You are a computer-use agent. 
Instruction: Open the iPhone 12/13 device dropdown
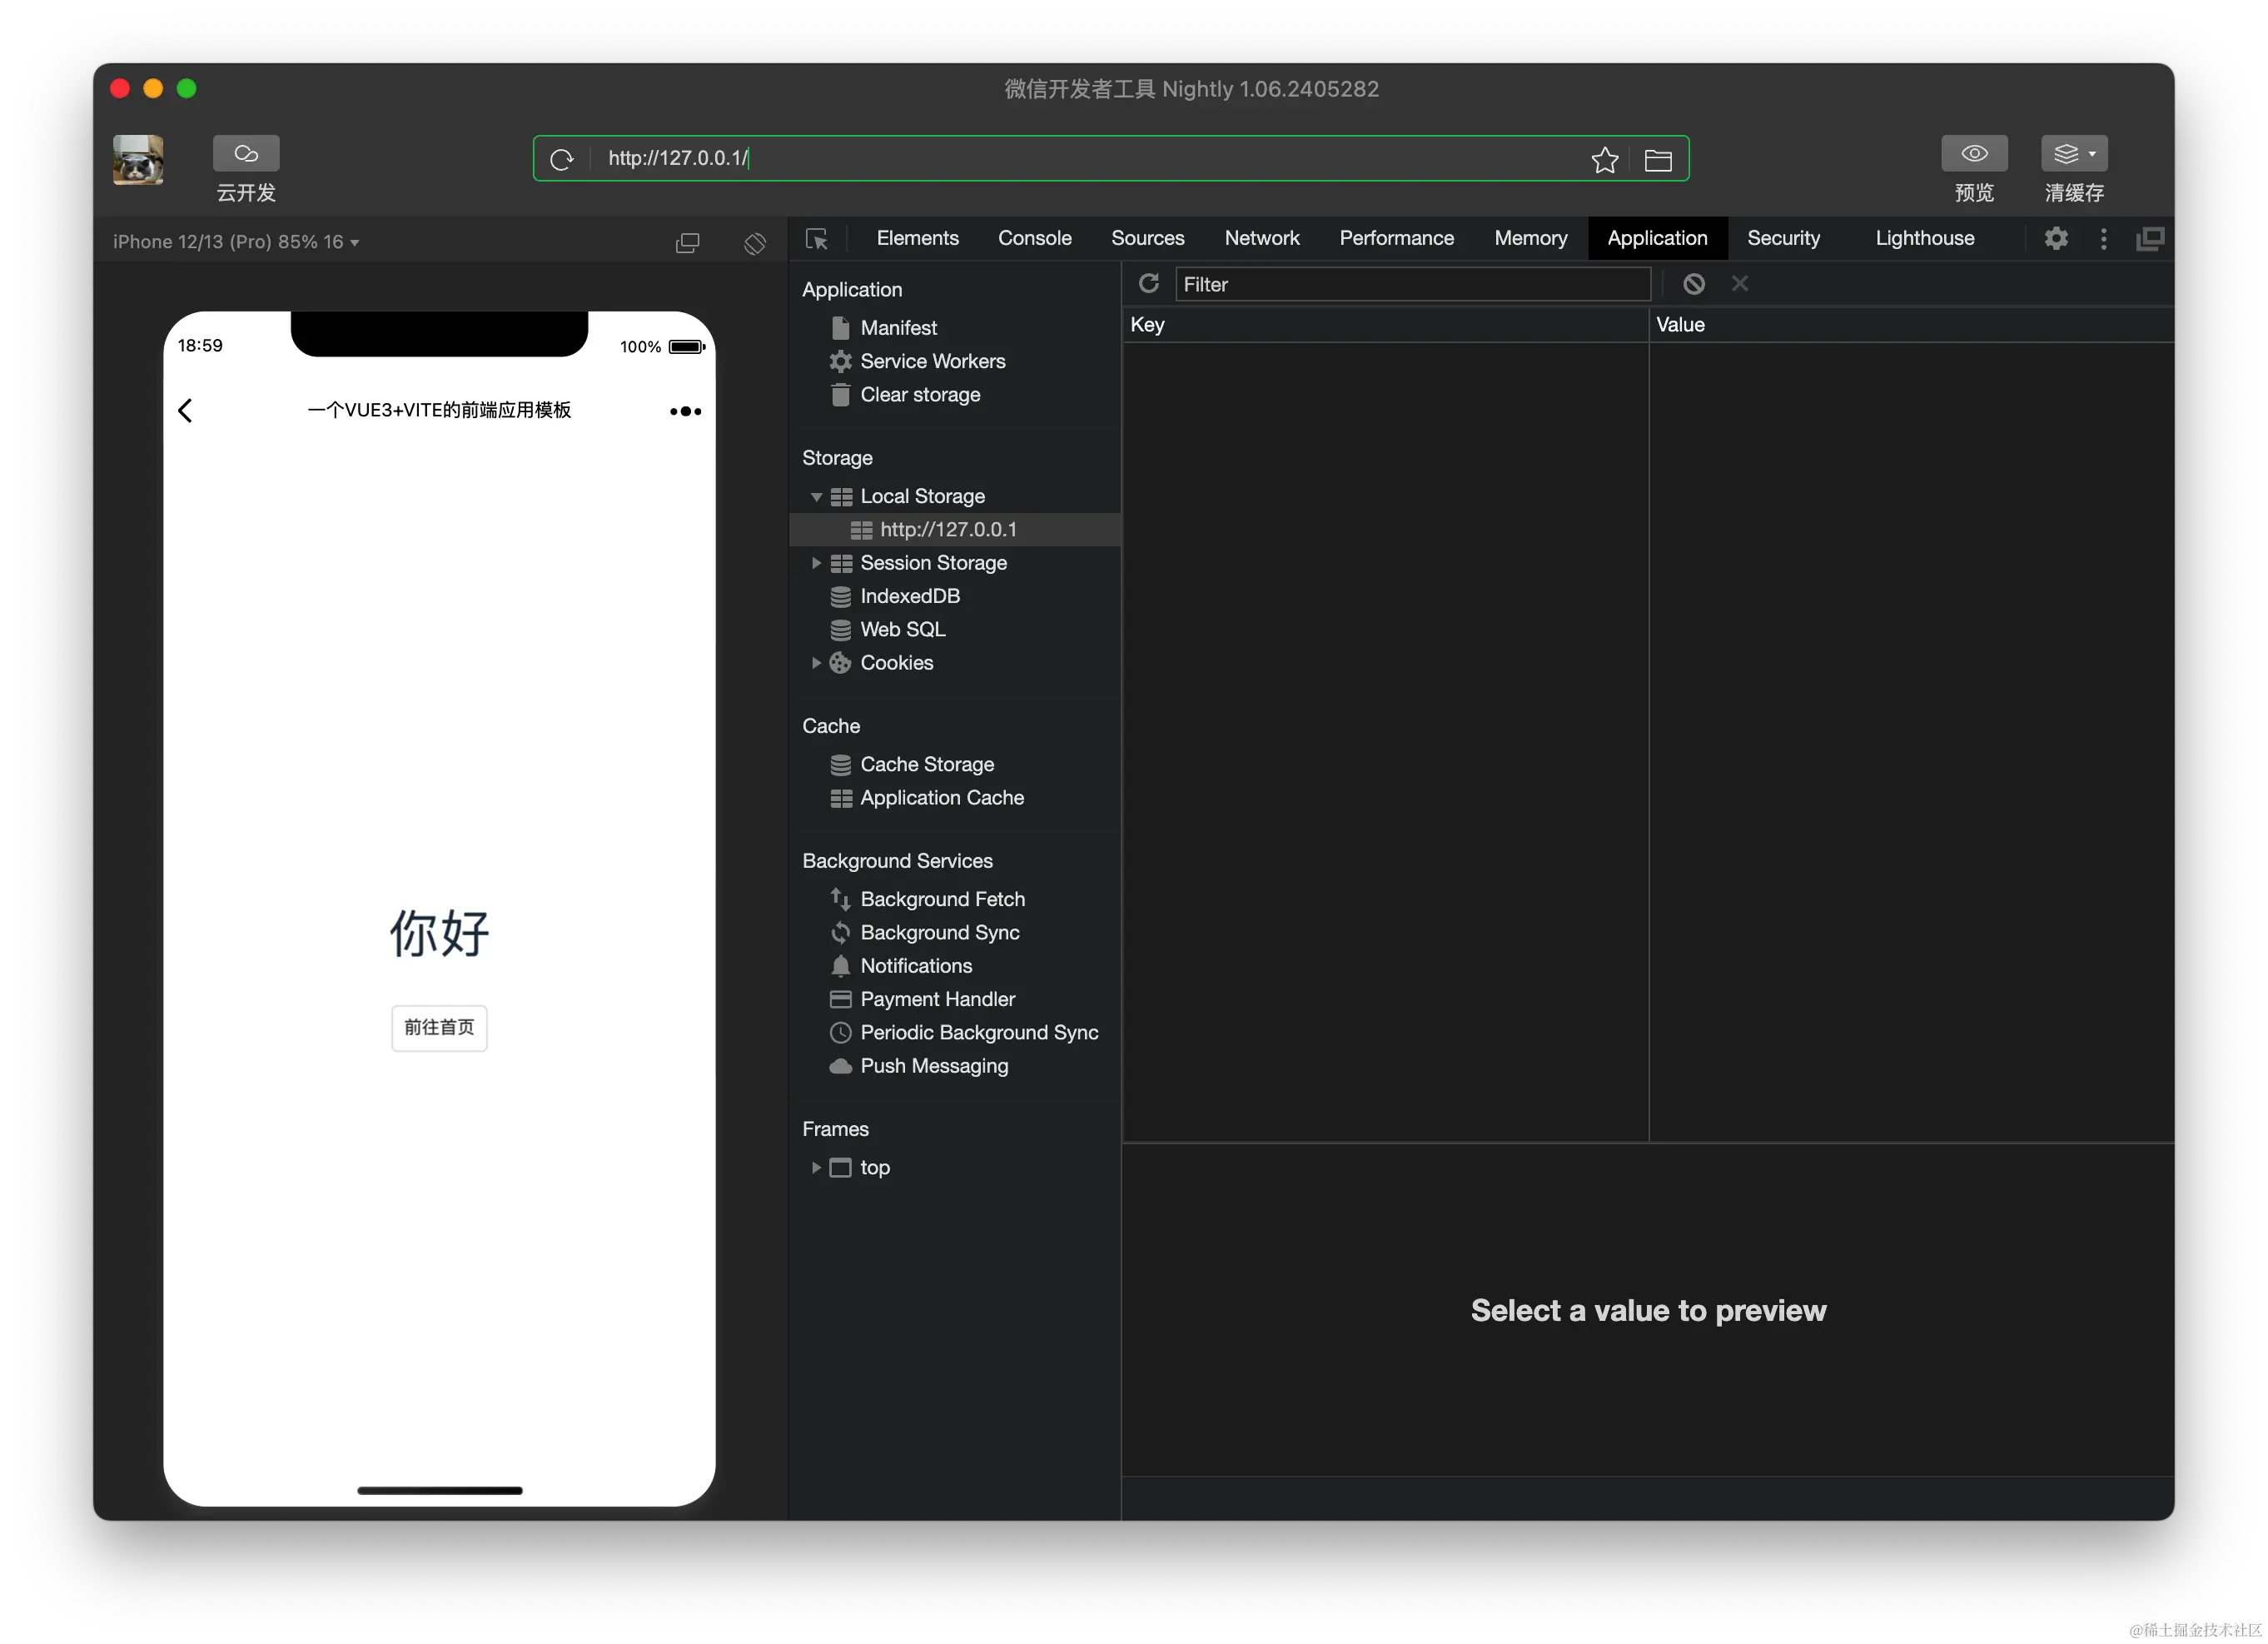[236, 242]
